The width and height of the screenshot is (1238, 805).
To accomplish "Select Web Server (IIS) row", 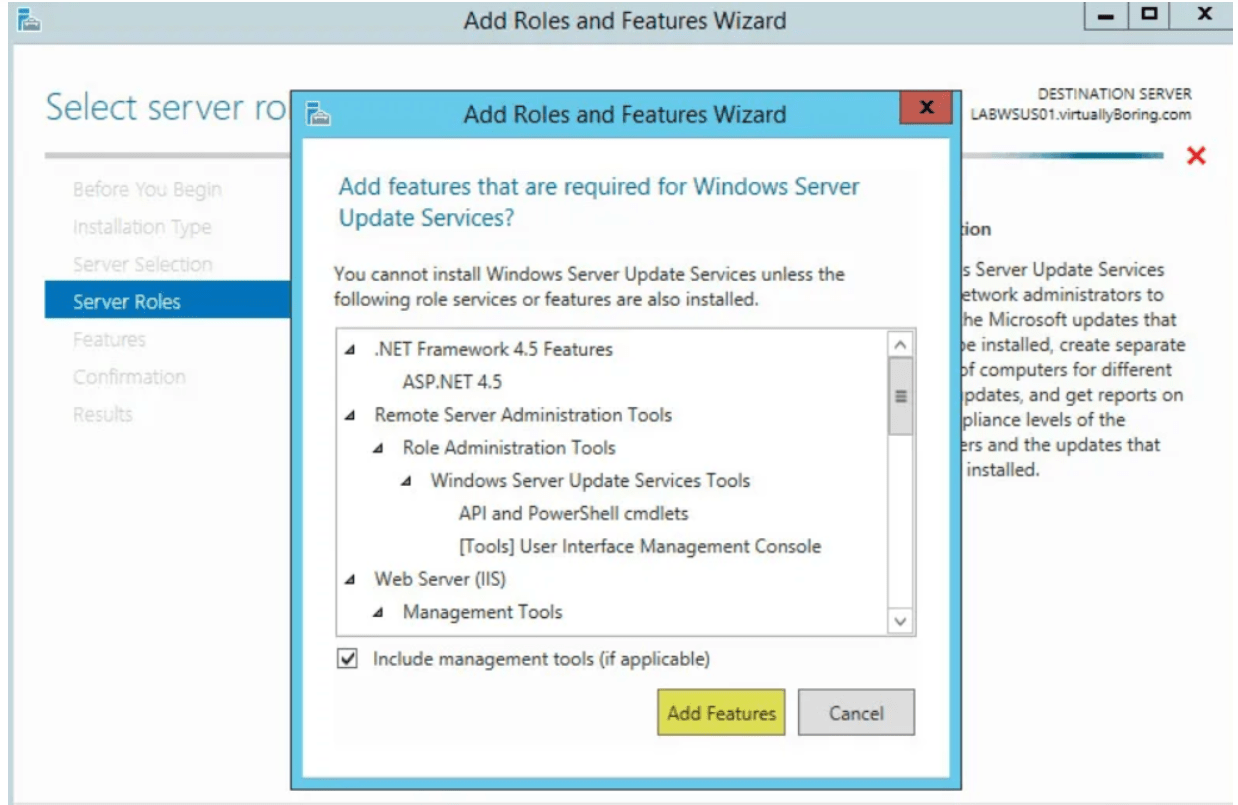I will pyautogui.click(x=440, y=579).
